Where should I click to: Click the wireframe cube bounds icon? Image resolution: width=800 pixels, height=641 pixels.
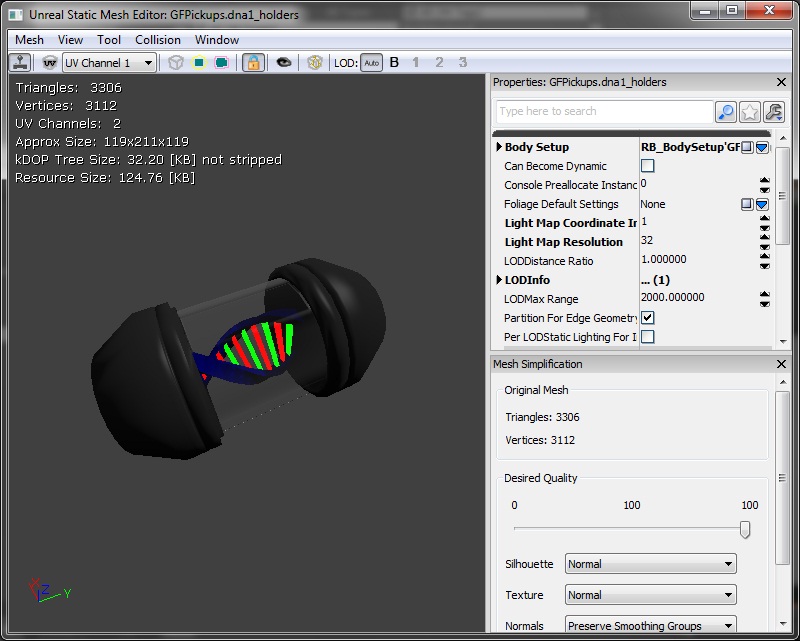click(176, 62)
